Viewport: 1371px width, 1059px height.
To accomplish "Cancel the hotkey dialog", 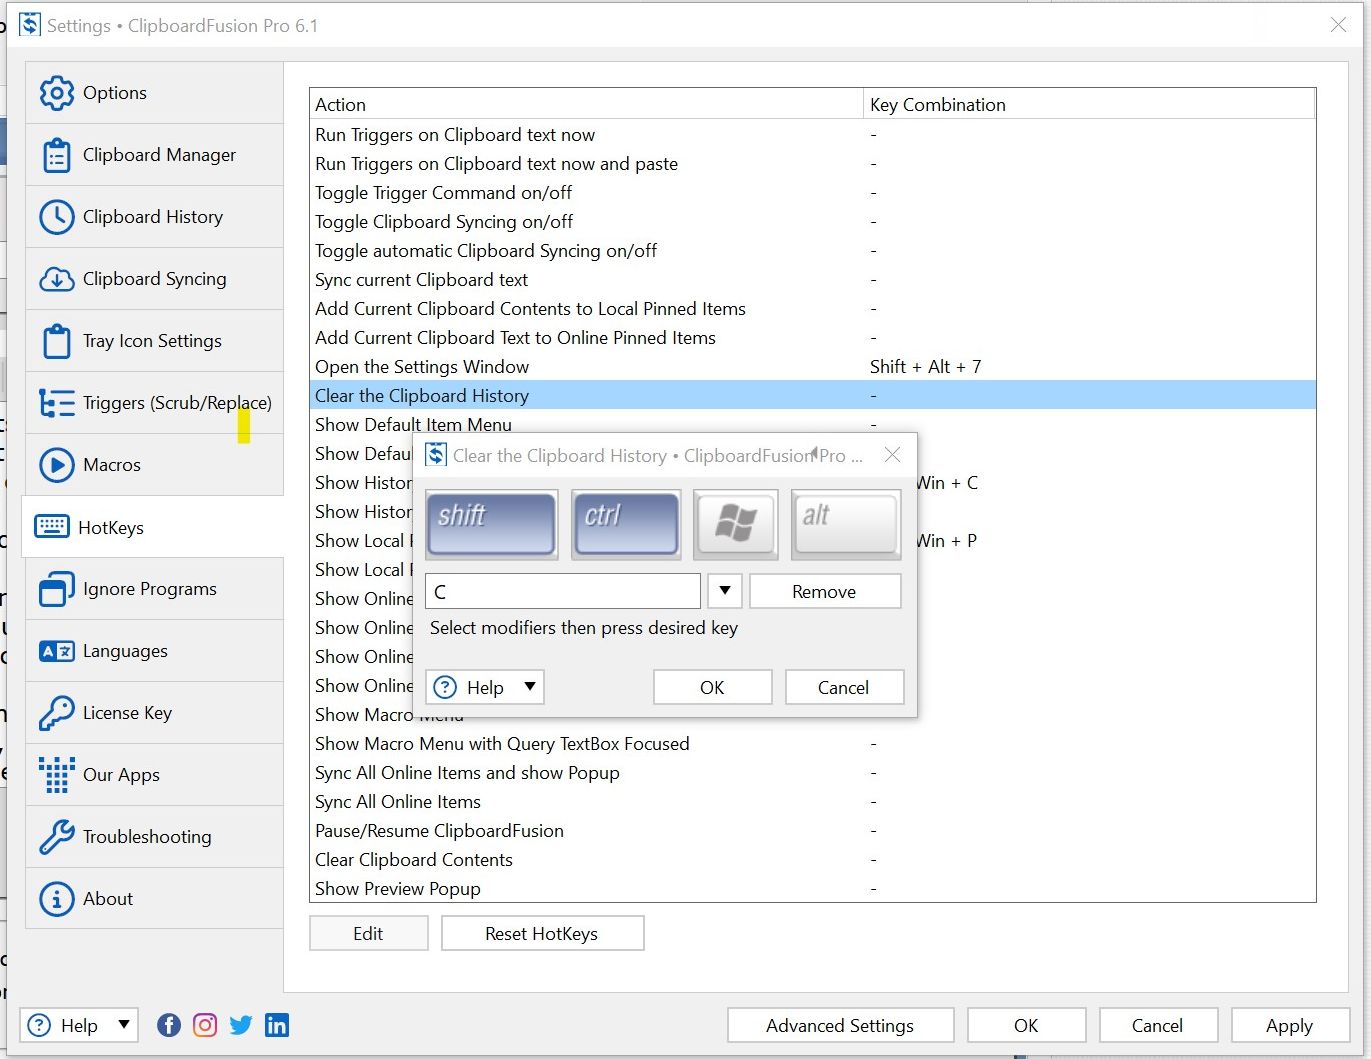I will point(844,687).
